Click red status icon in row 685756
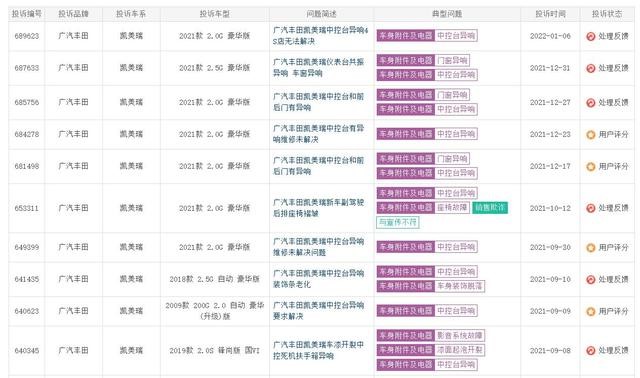Viewport: 640px width, 378px height. tap(591, 102)
